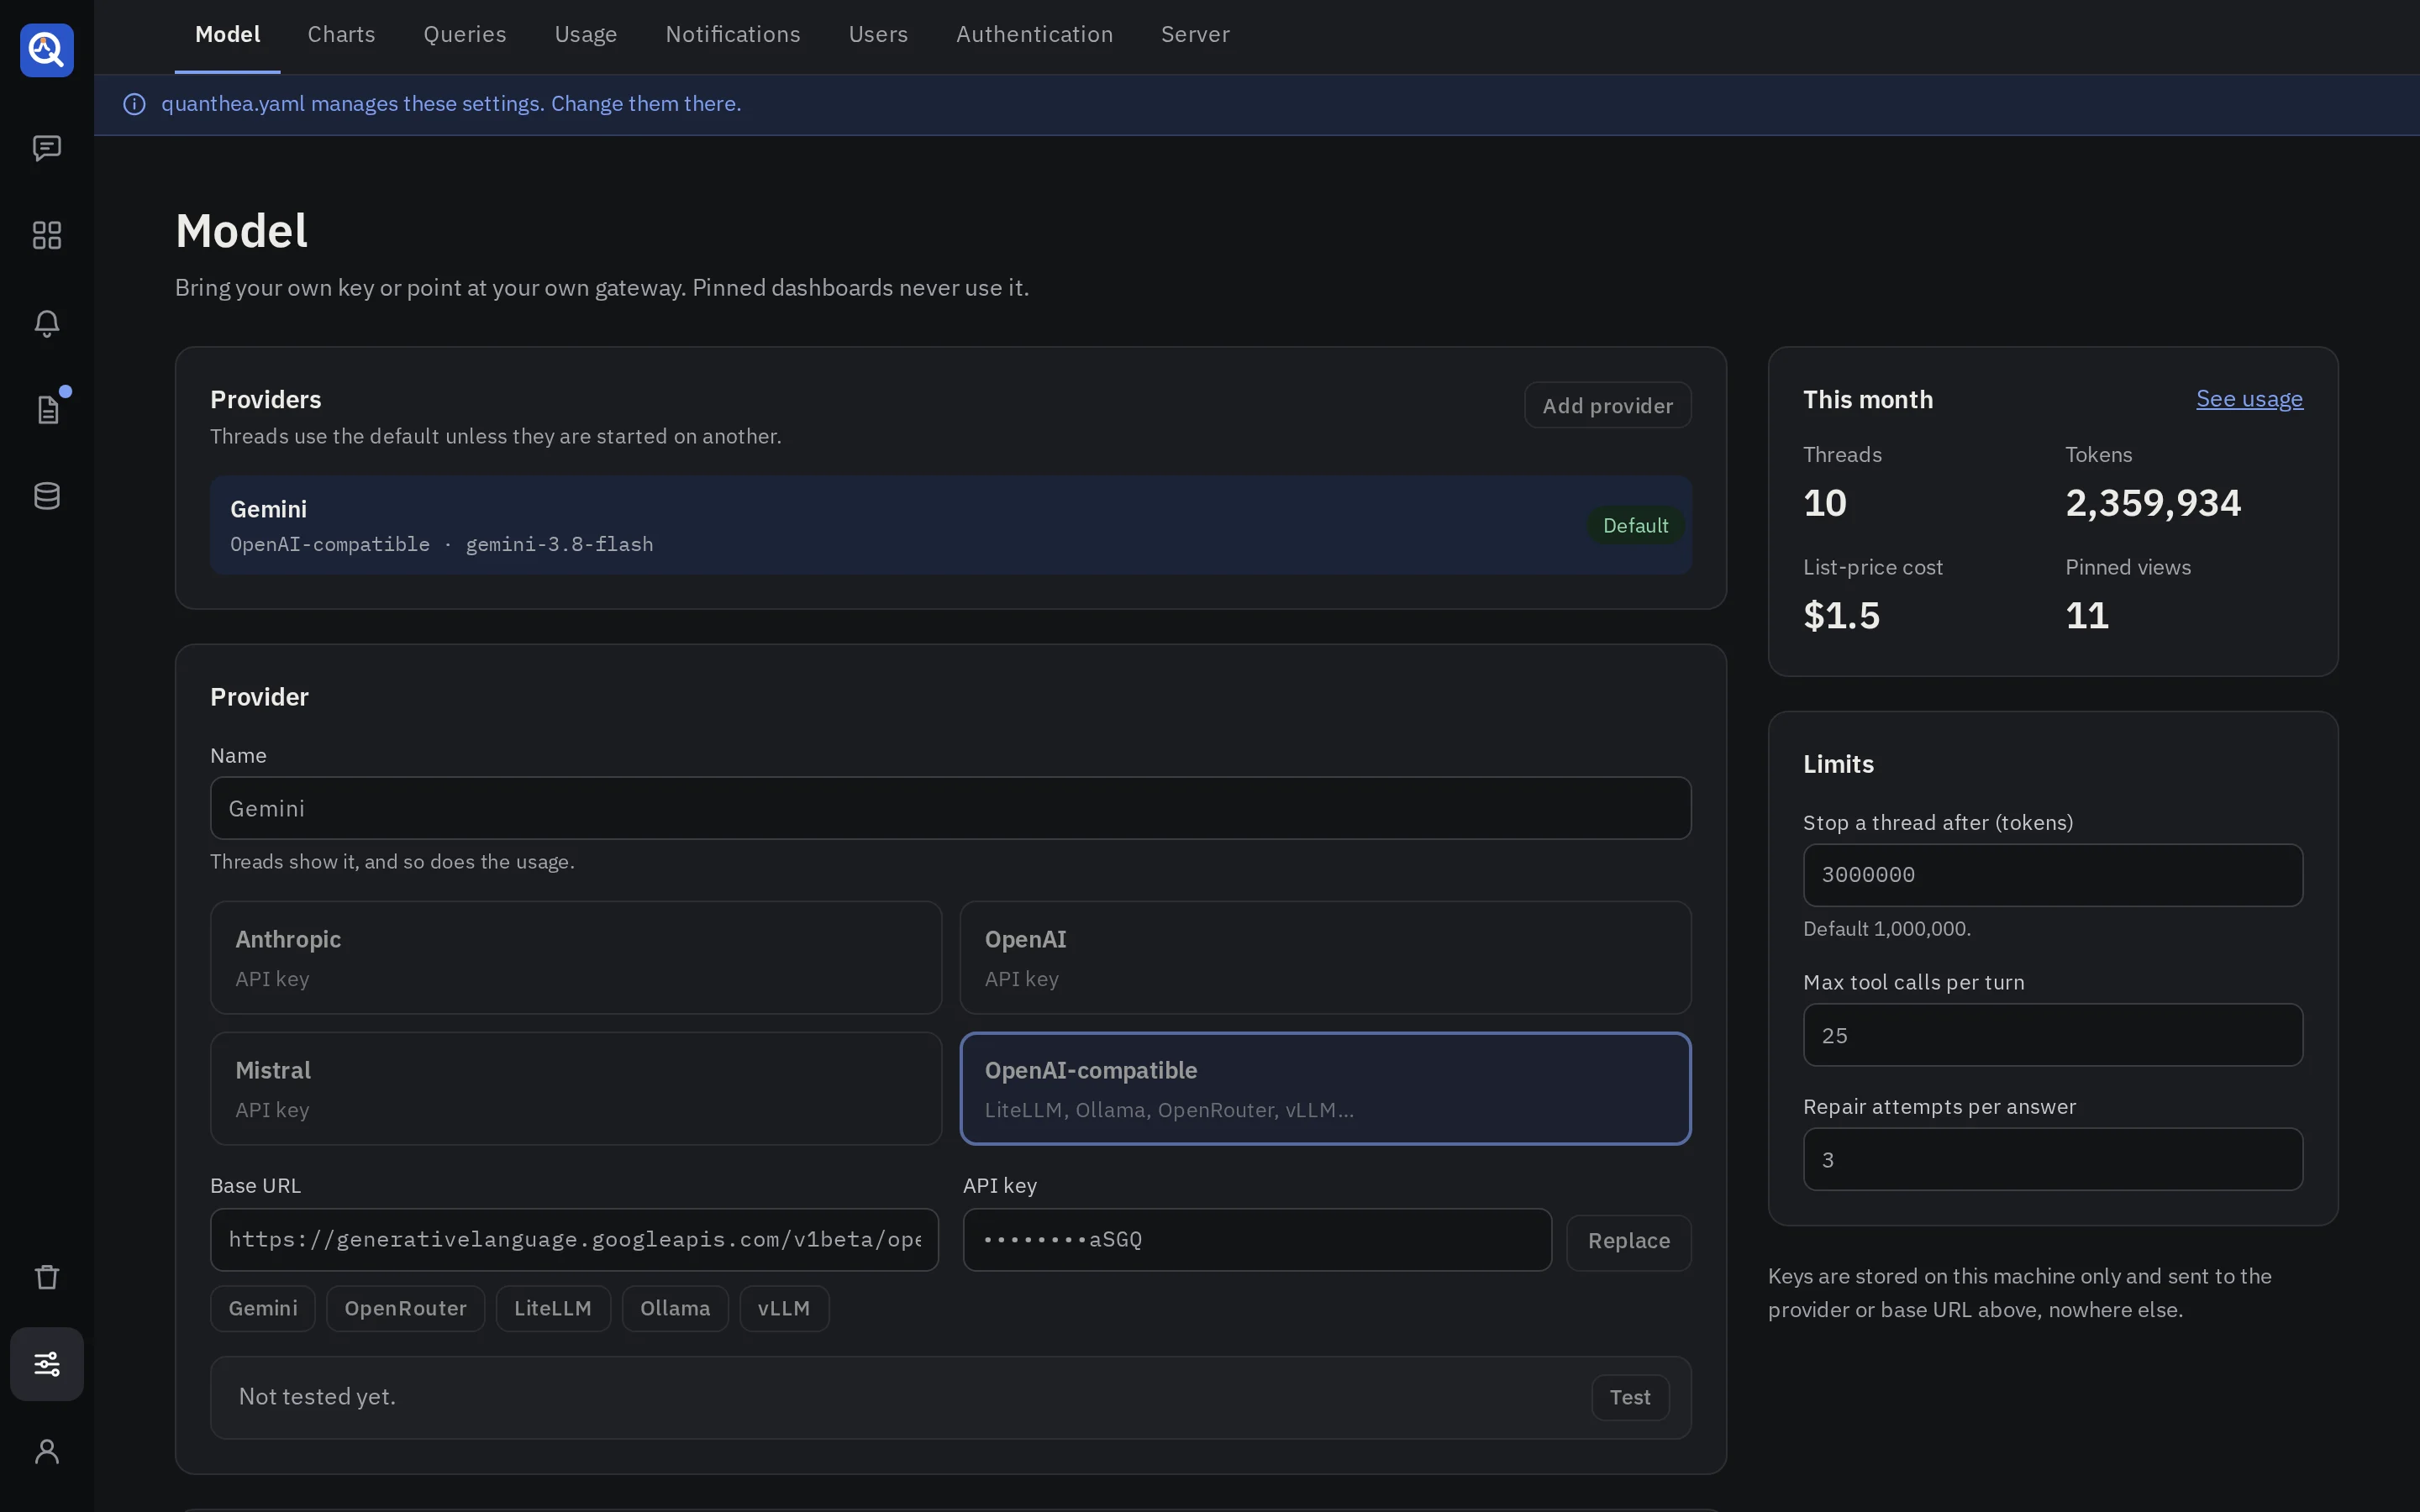Click the settings sliders icon
The width and height of the screenshot is (2420, 1512).
pos(47,1364)
